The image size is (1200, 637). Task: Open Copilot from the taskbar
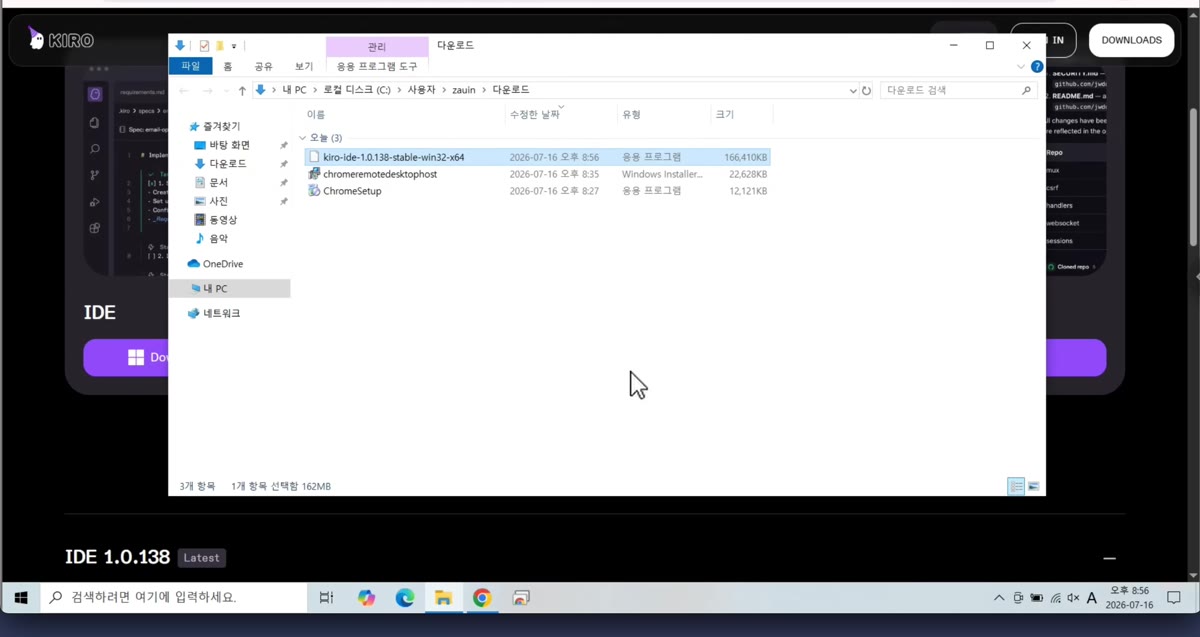click(x=366, y=598)
